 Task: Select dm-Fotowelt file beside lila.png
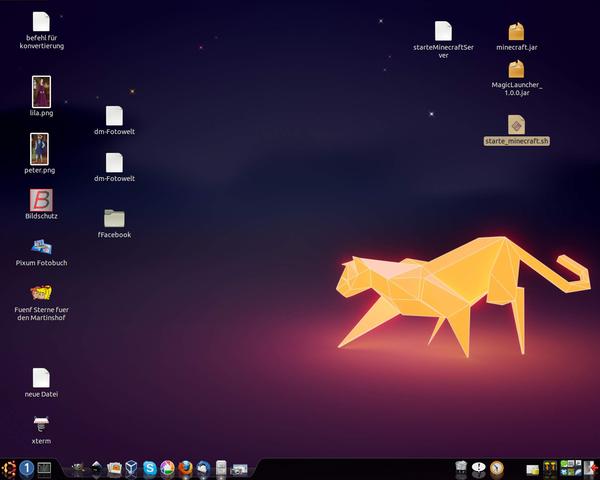click(x=114, y=116)
